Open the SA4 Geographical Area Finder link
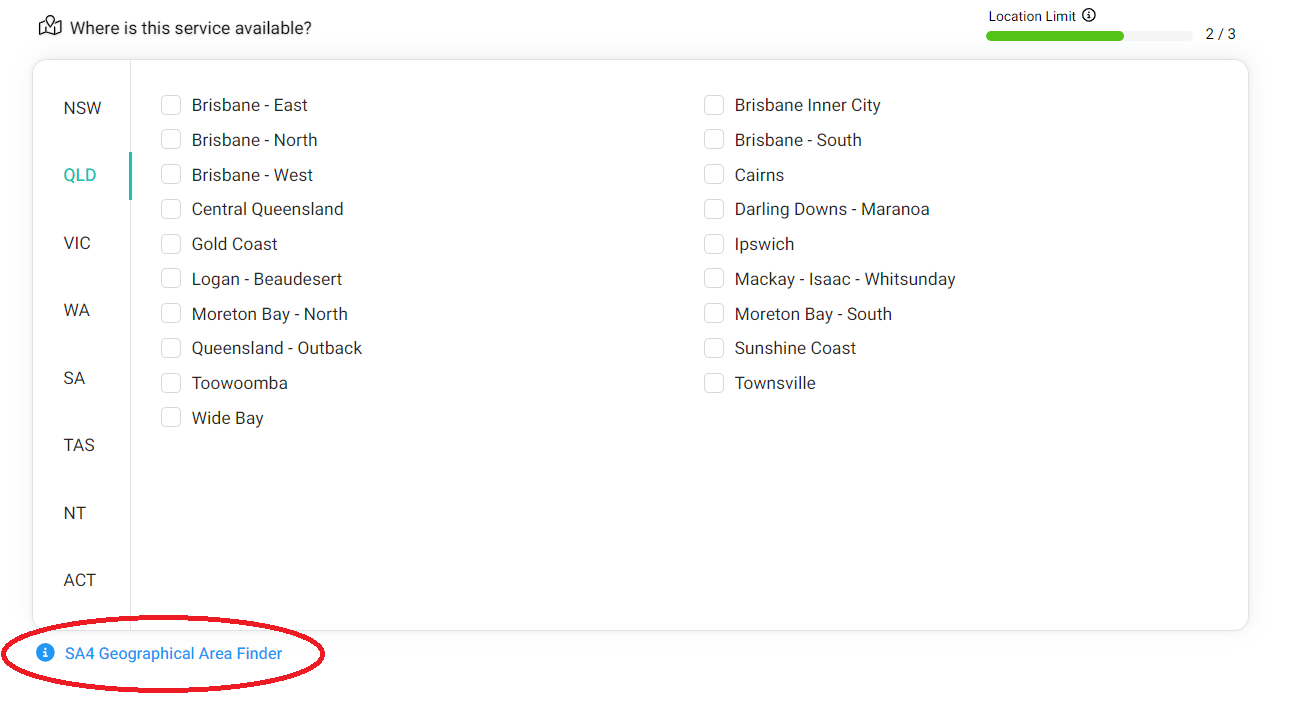 point(173,654)
